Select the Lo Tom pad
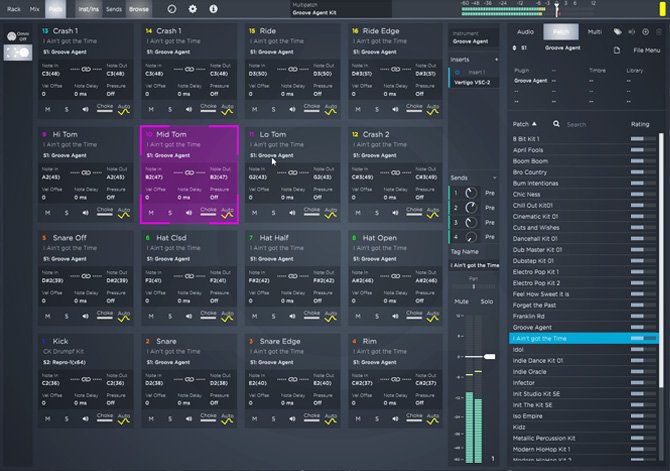The height and width of the screenshot is (471, 670). tap(292, 142)
